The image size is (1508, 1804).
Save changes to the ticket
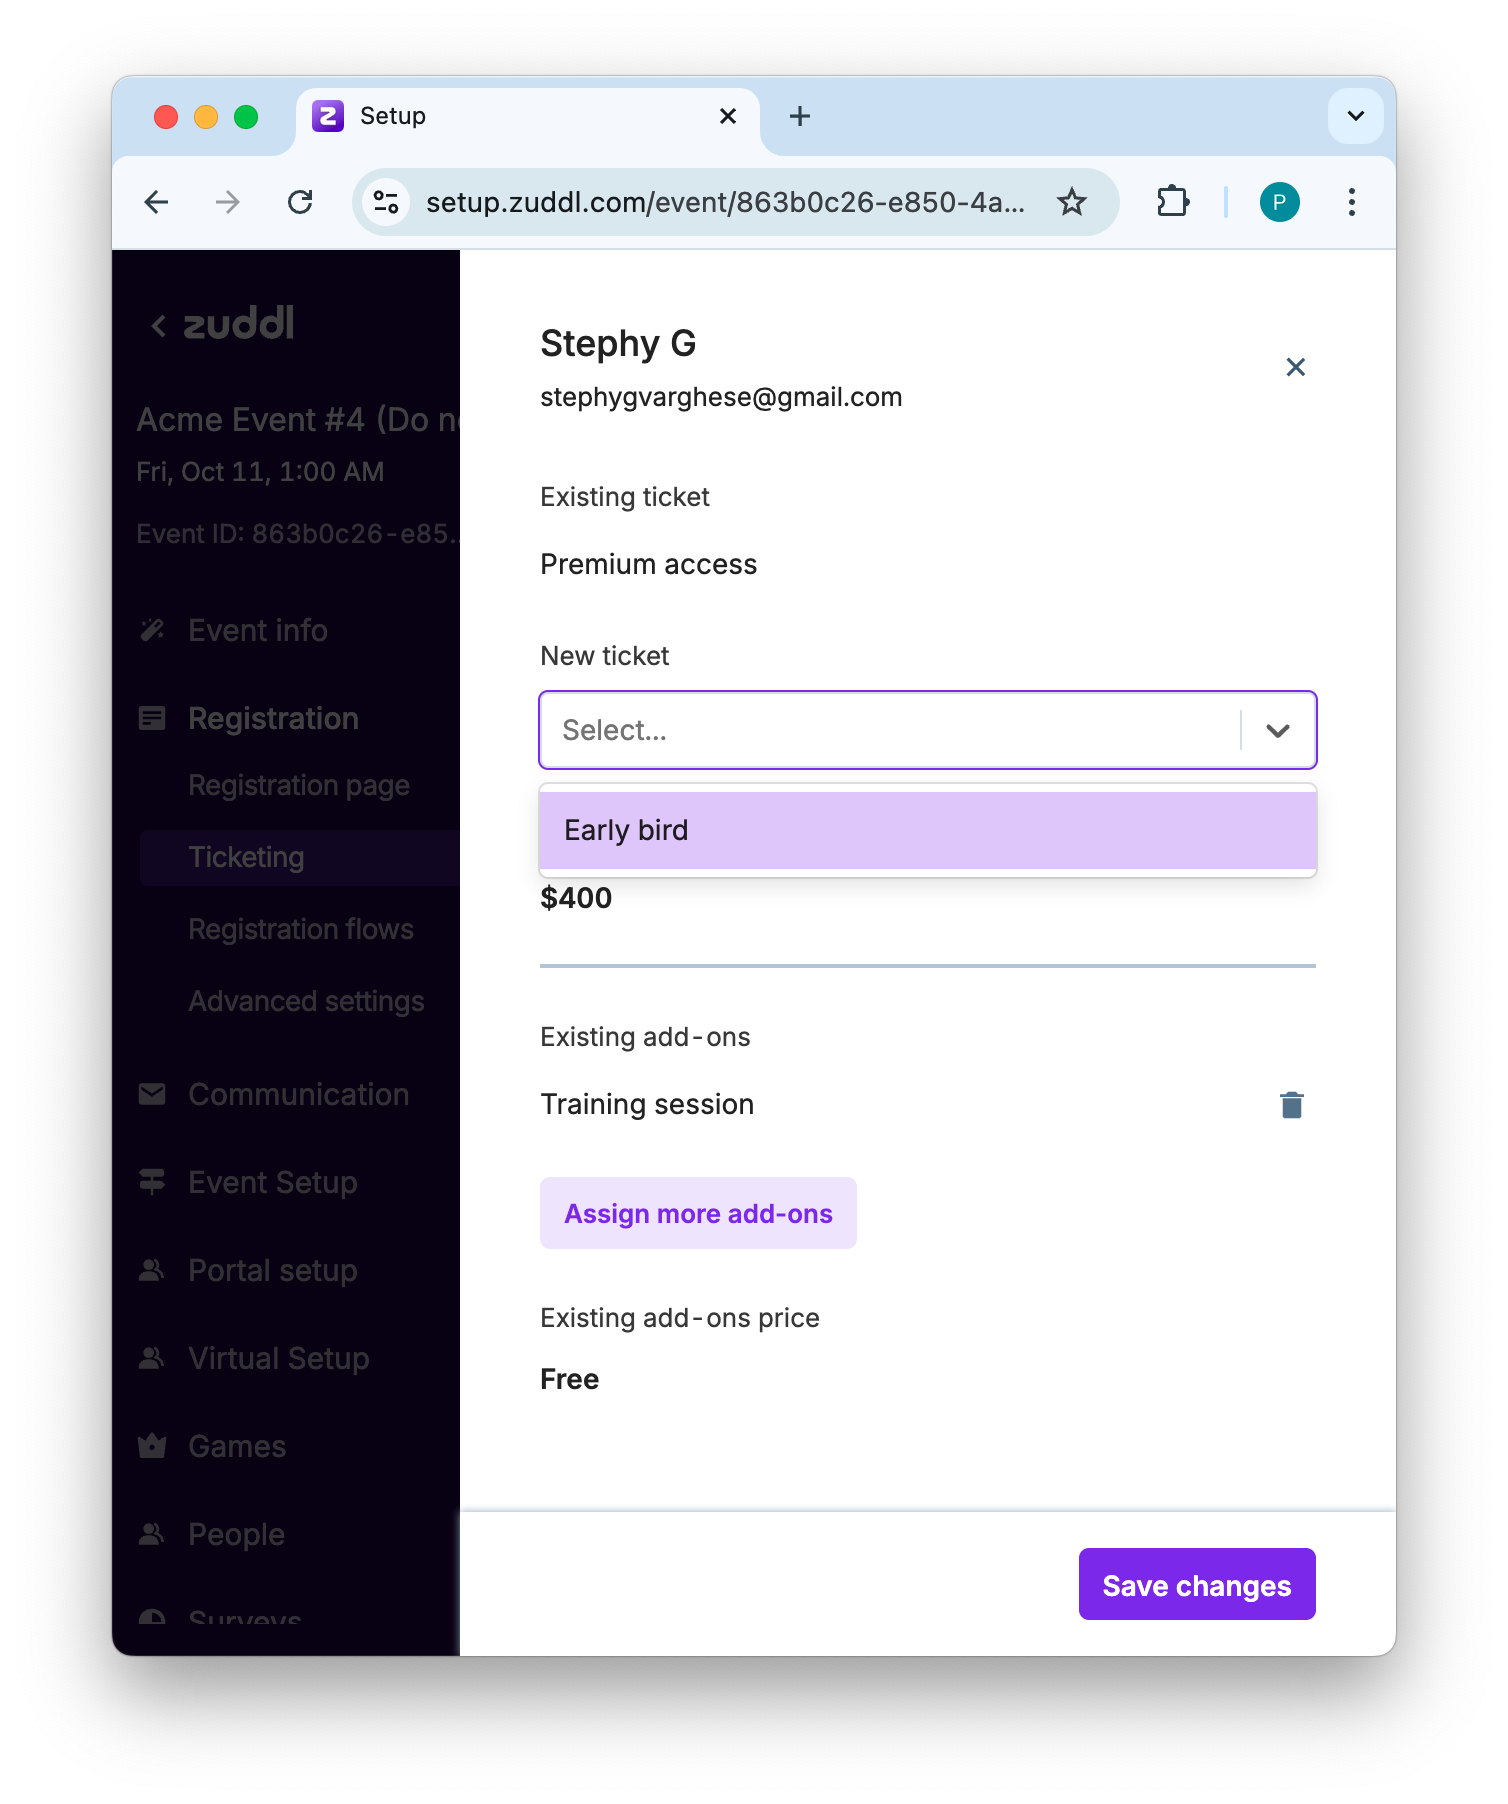(1196, 1585)
